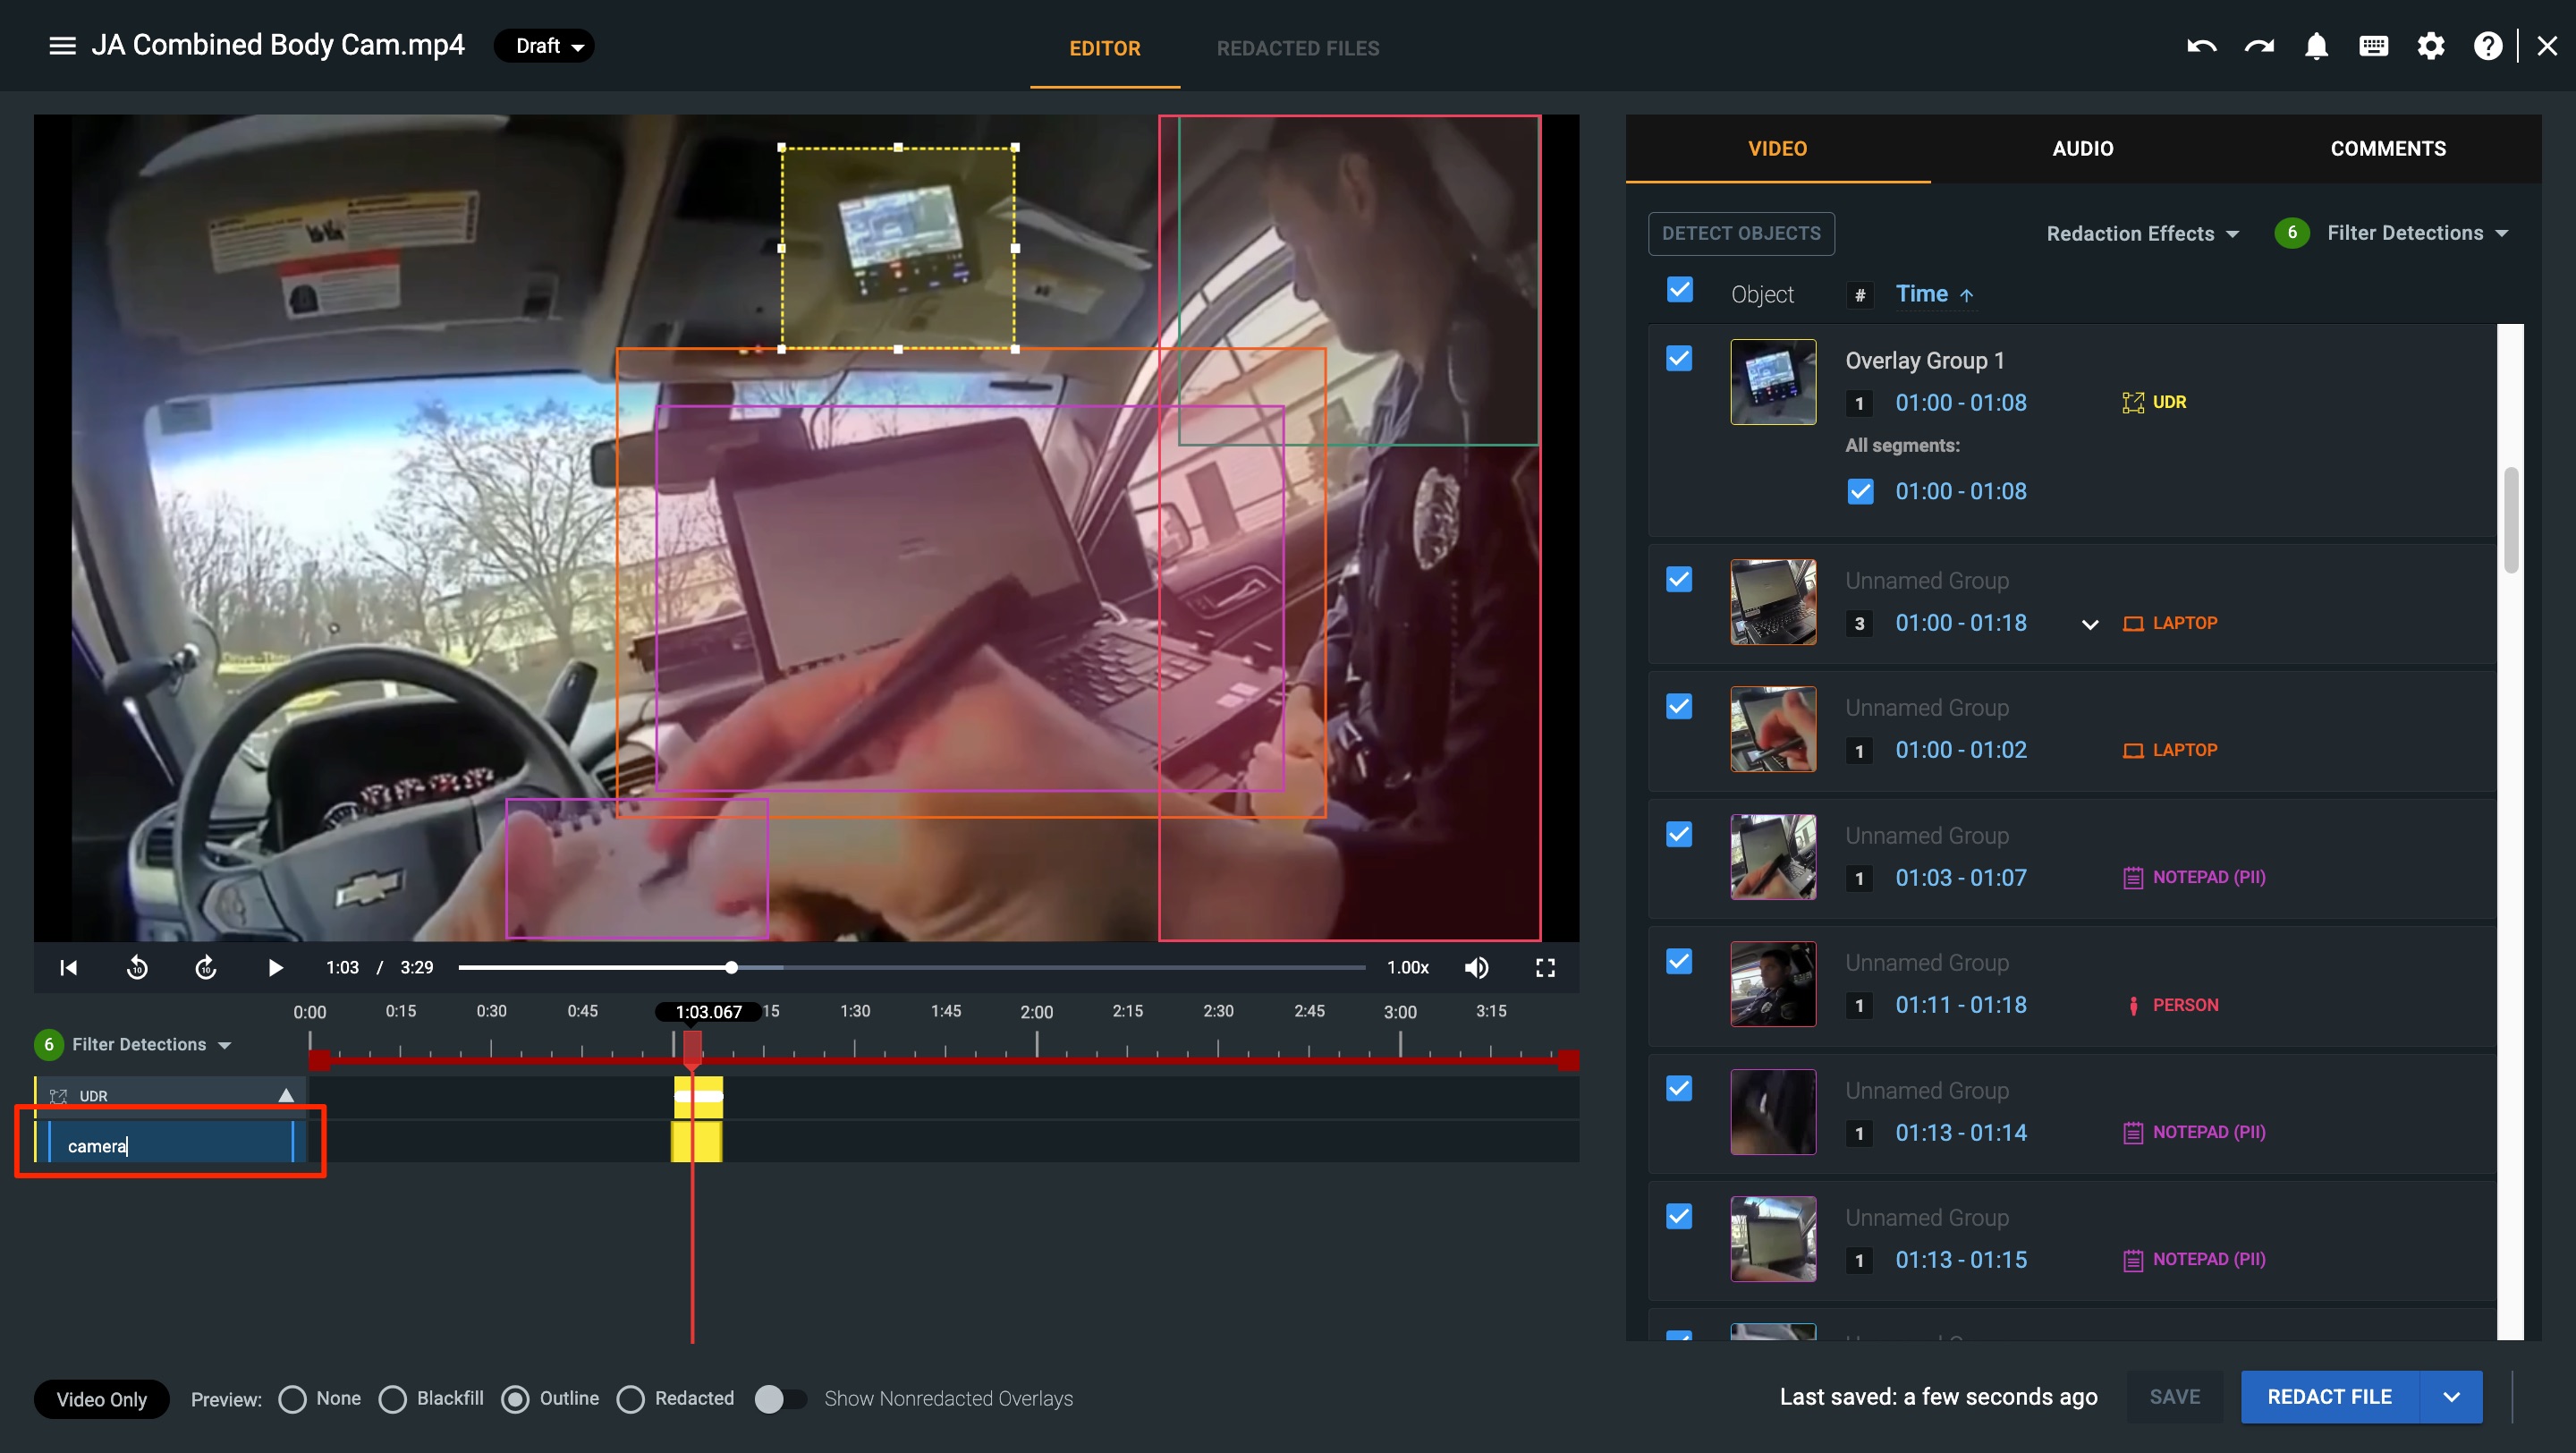Open keyboard shortcuts icon
Image resolution: width=2576 pixels, height=1453 pixels.
tap(2373, 46)
